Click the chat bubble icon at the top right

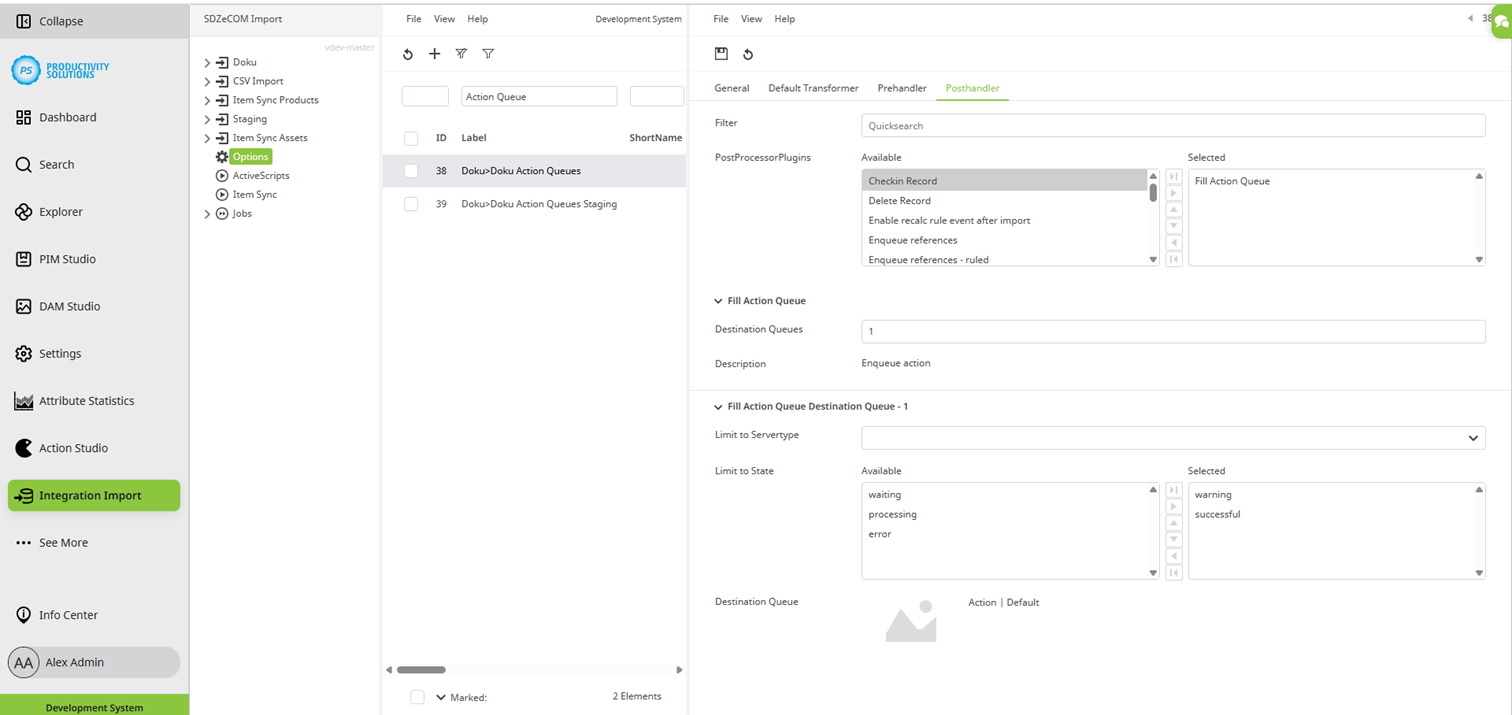(x=1502, y=22)
